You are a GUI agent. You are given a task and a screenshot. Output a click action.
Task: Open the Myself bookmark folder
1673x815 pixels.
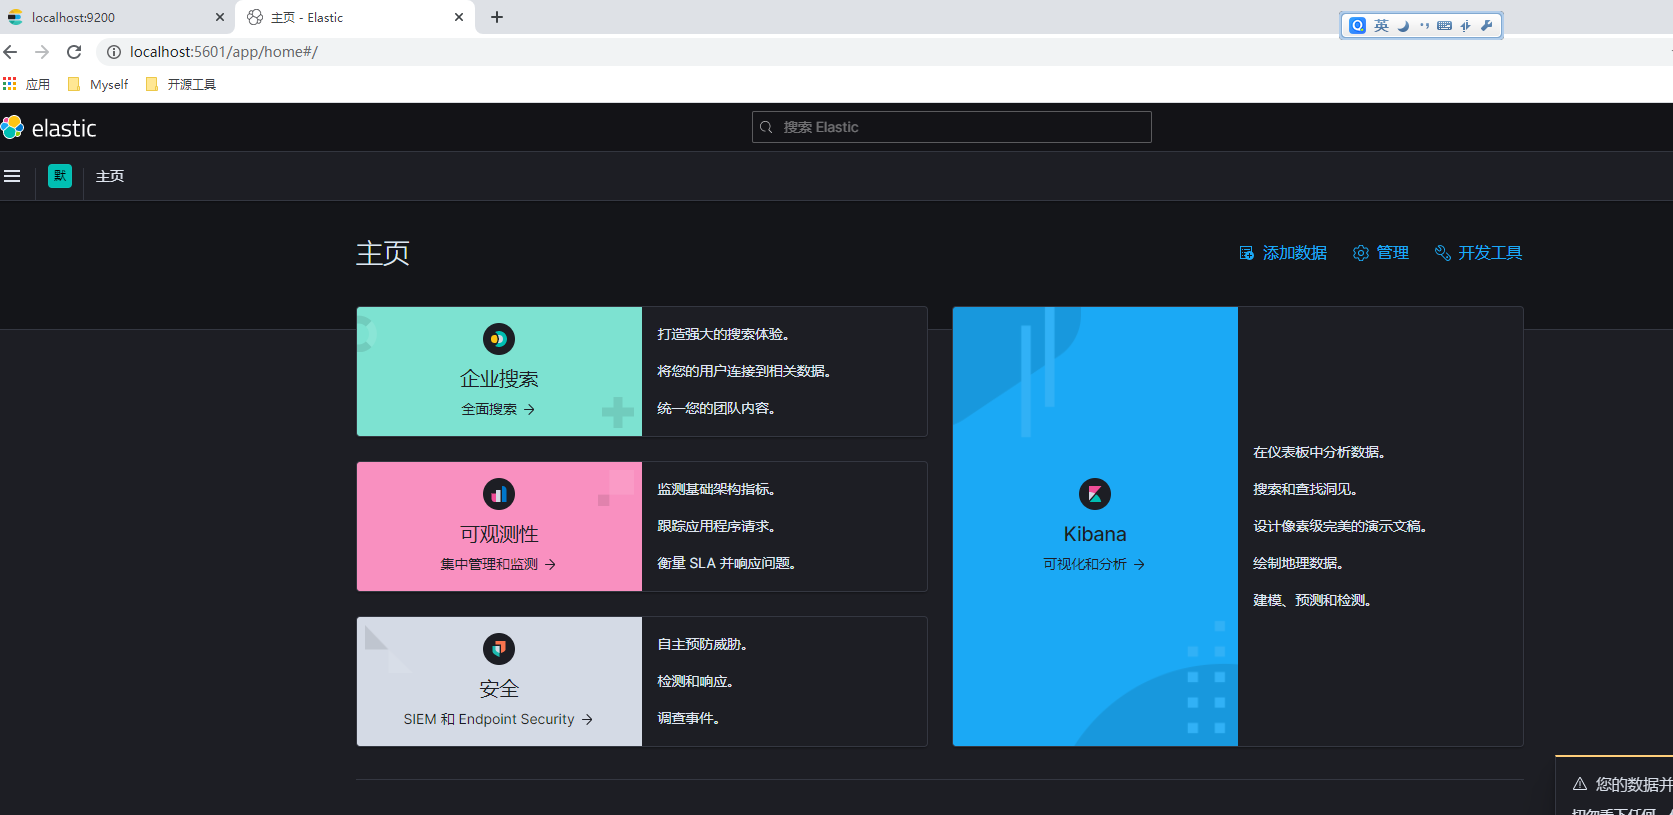coord(98,84)
